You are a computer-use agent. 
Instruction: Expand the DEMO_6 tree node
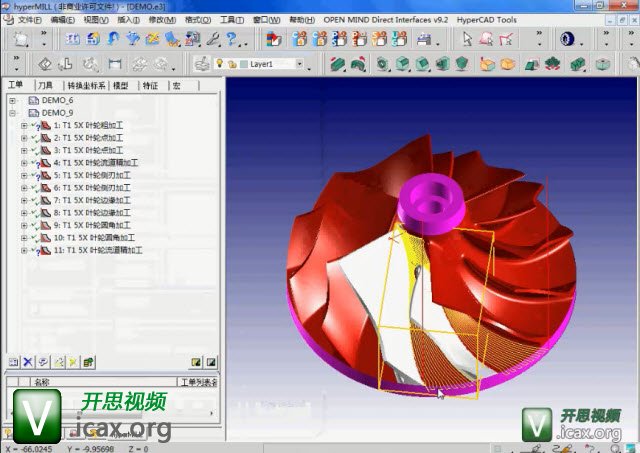pyautogui.click(x=12, y=101)
